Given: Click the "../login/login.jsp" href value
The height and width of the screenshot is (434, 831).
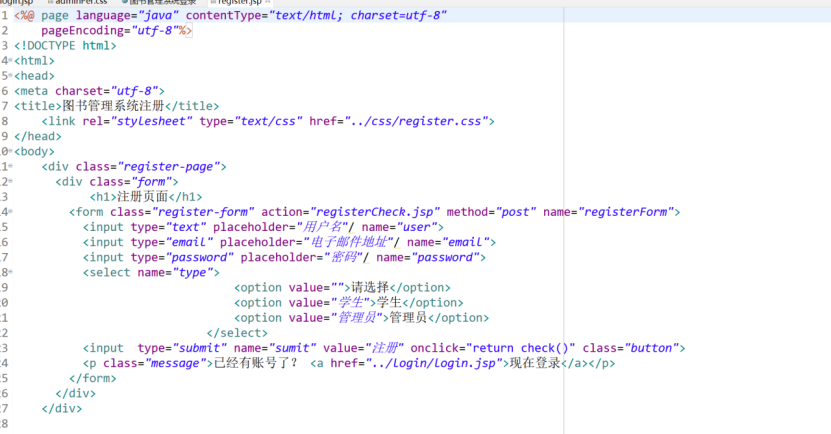Looking at the screenshot, I should click(x=434, y=363).
